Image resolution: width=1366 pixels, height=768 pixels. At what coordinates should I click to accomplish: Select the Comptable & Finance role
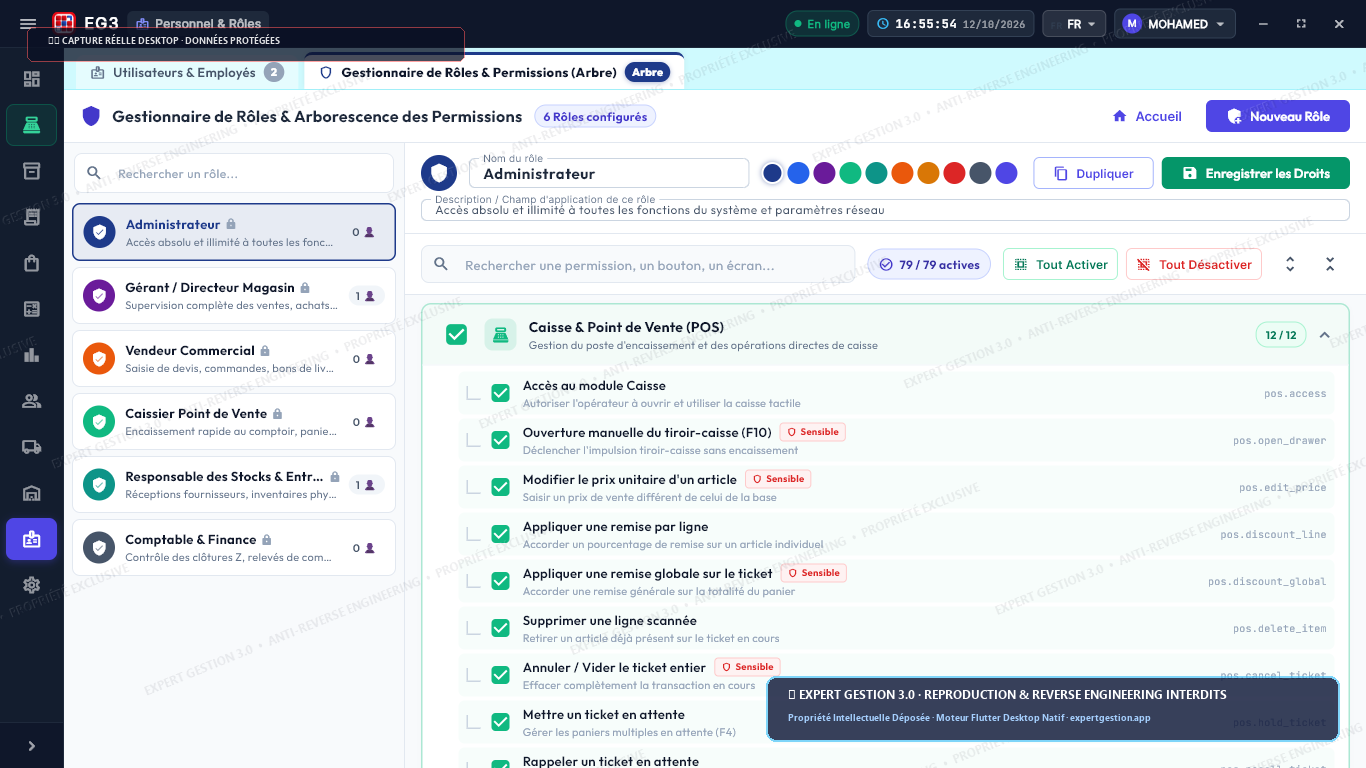click(x=234, y=548)
